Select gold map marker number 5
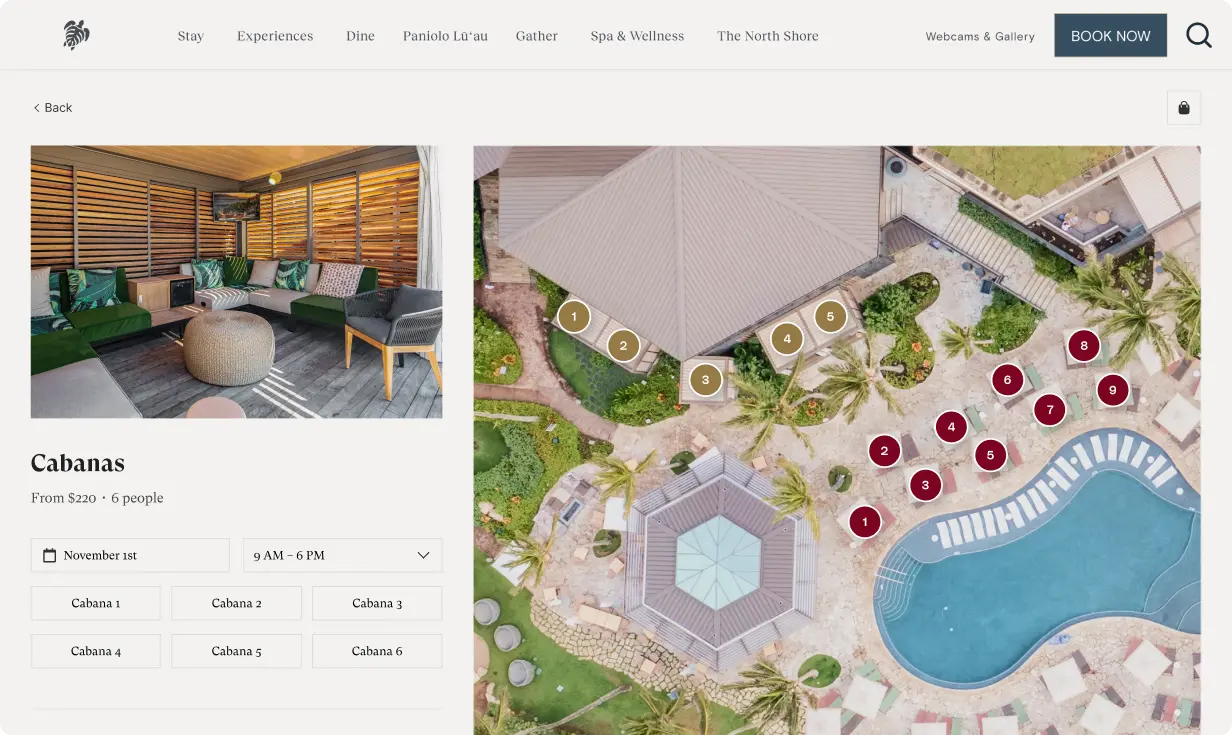 coord(830,317)
